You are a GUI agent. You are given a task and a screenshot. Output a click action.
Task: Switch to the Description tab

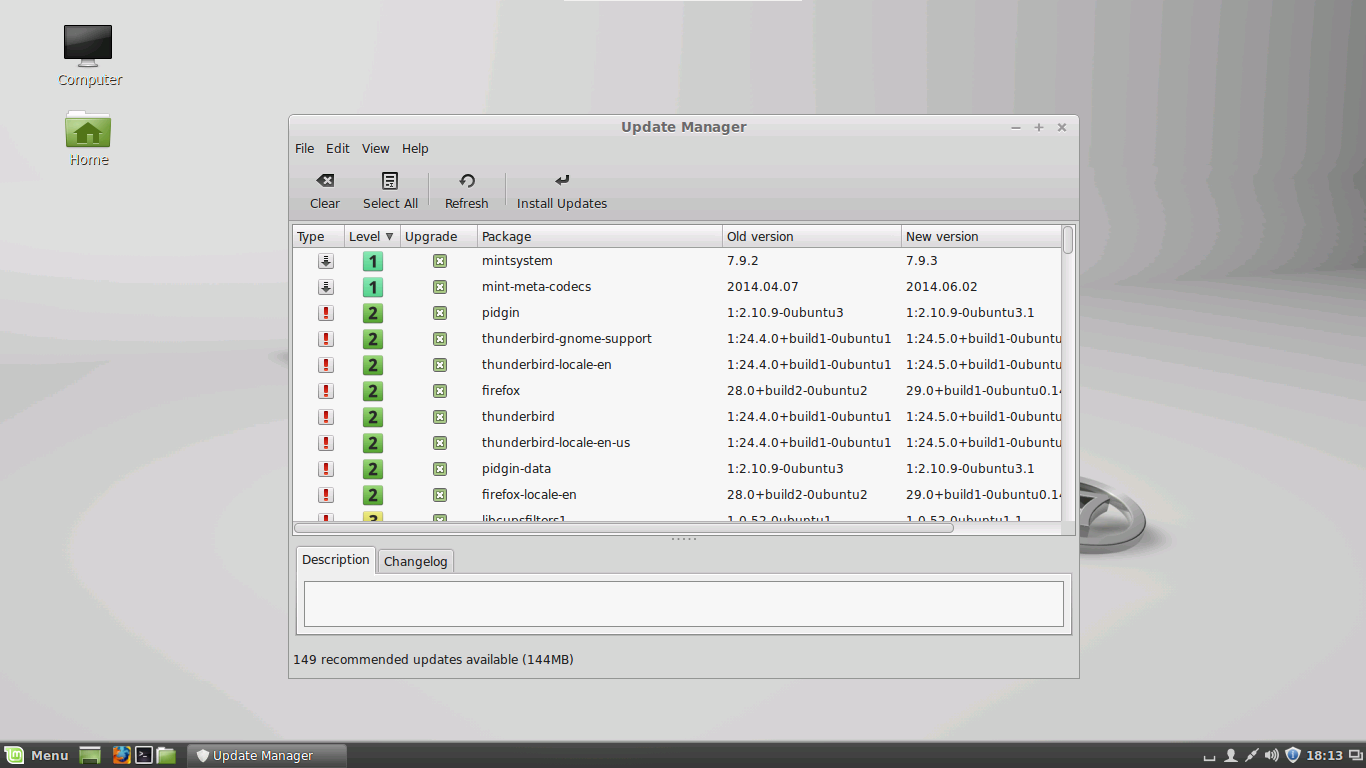(336, 560)
